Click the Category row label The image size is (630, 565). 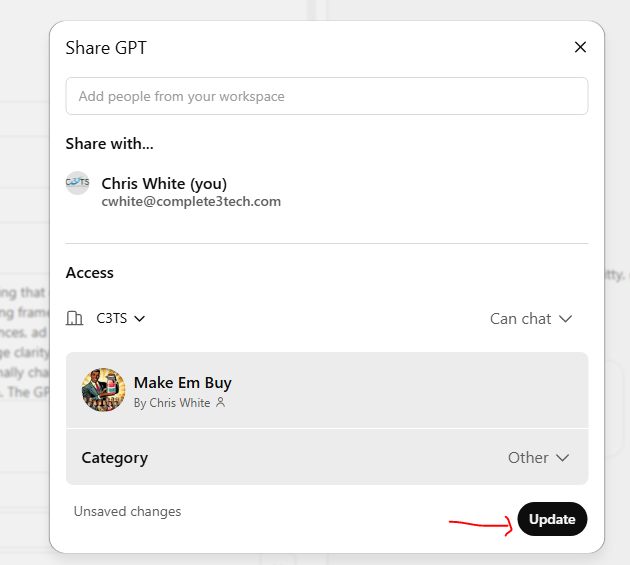pos(115,457)
